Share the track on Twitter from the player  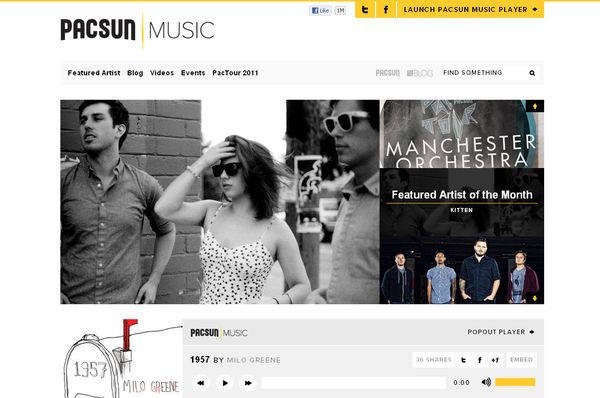pyautogui.click(x=463, y=360)
